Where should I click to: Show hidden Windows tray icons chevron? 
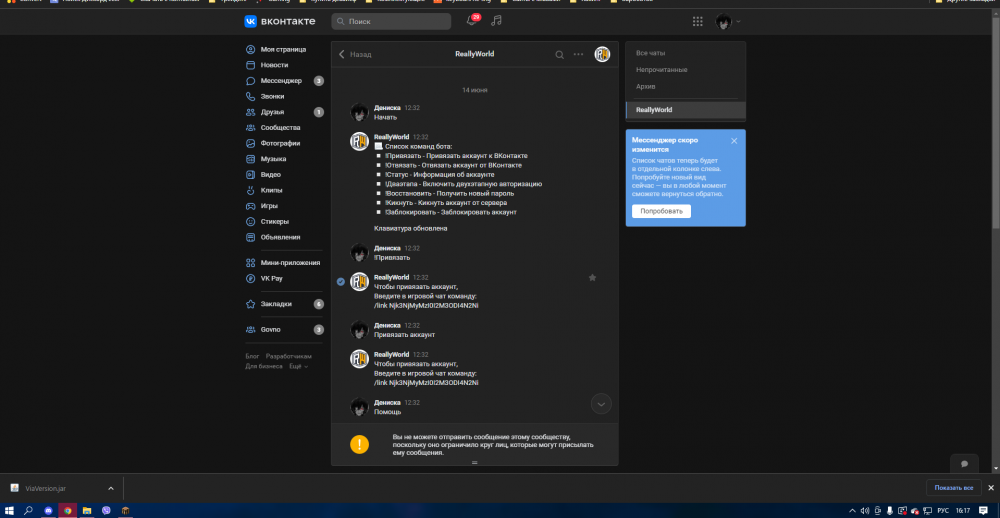853,511
